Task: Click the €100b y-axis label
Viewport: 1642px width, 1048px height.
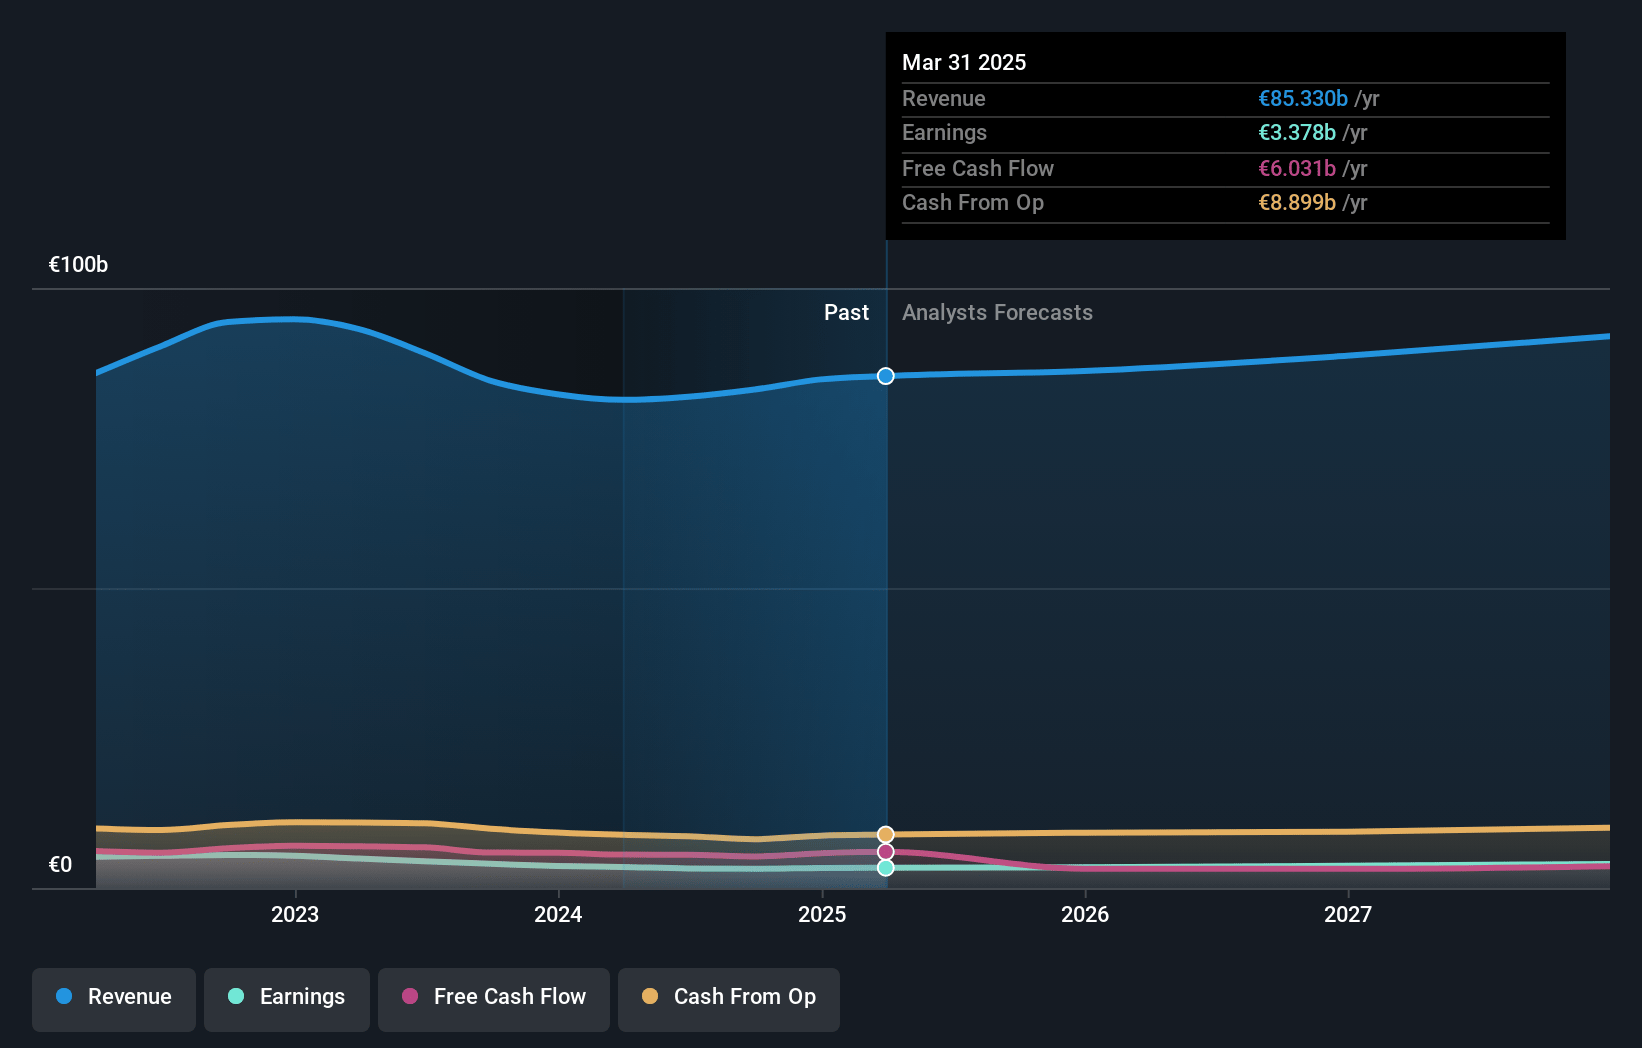Action: coord(78,264)
